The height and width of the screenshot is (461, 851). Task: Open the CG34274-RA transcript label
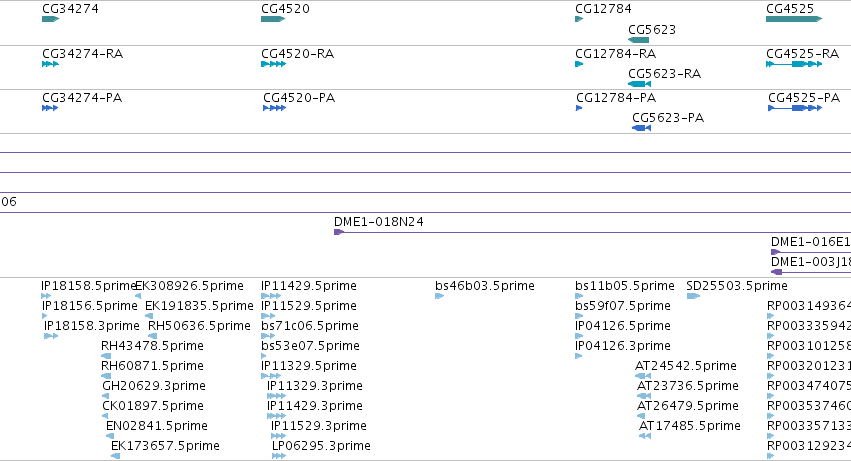(82, 54)
